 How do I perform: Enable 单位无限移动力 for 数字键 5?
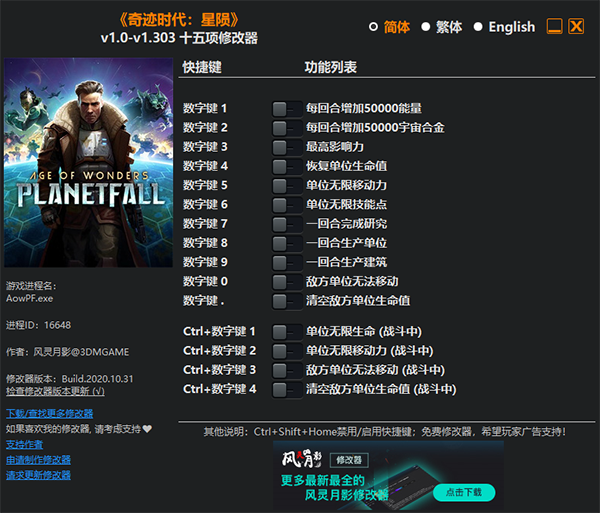pyautogui.click(x=286, y=185)
